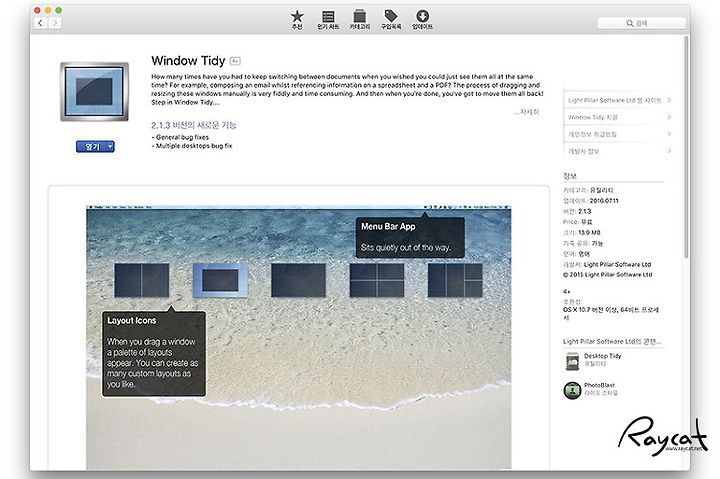
Task: Click highlighted centered-window layout icon in screenshot
Action: click(220, 280)
